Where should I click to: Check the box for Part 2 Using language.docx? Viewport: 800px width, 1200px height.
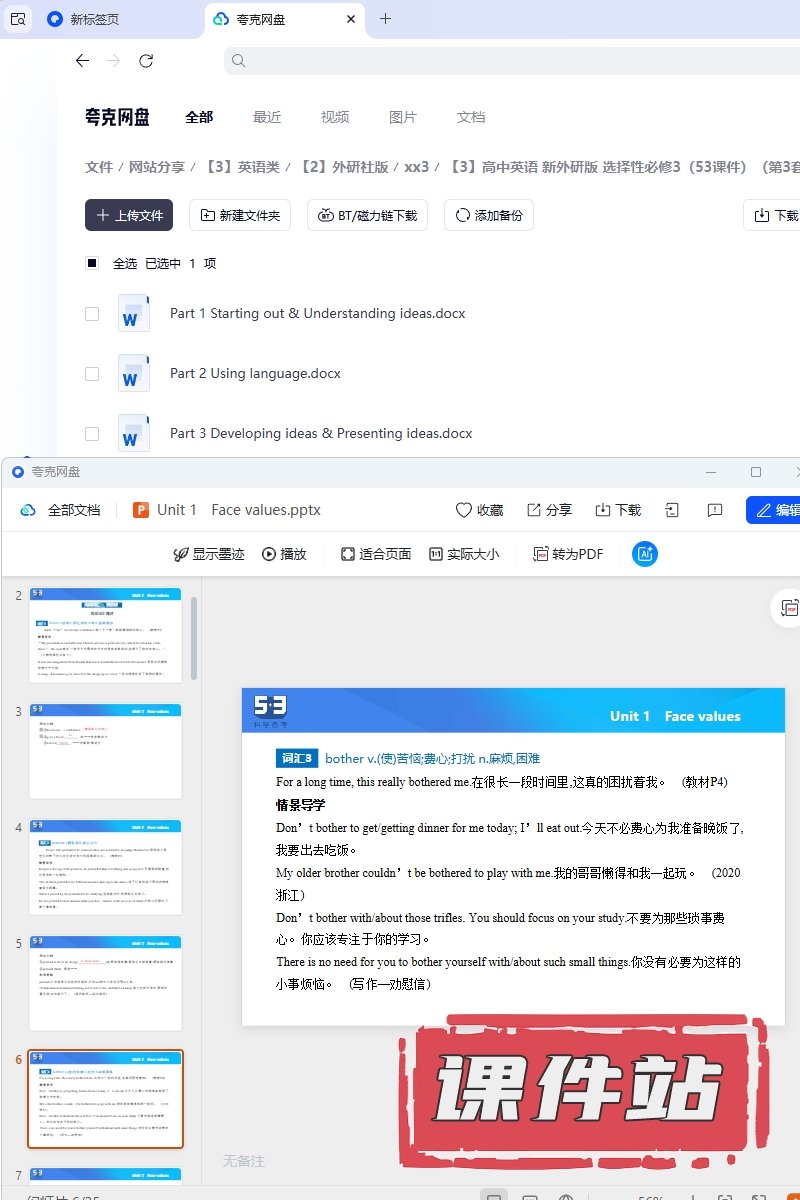coord(92,373)
